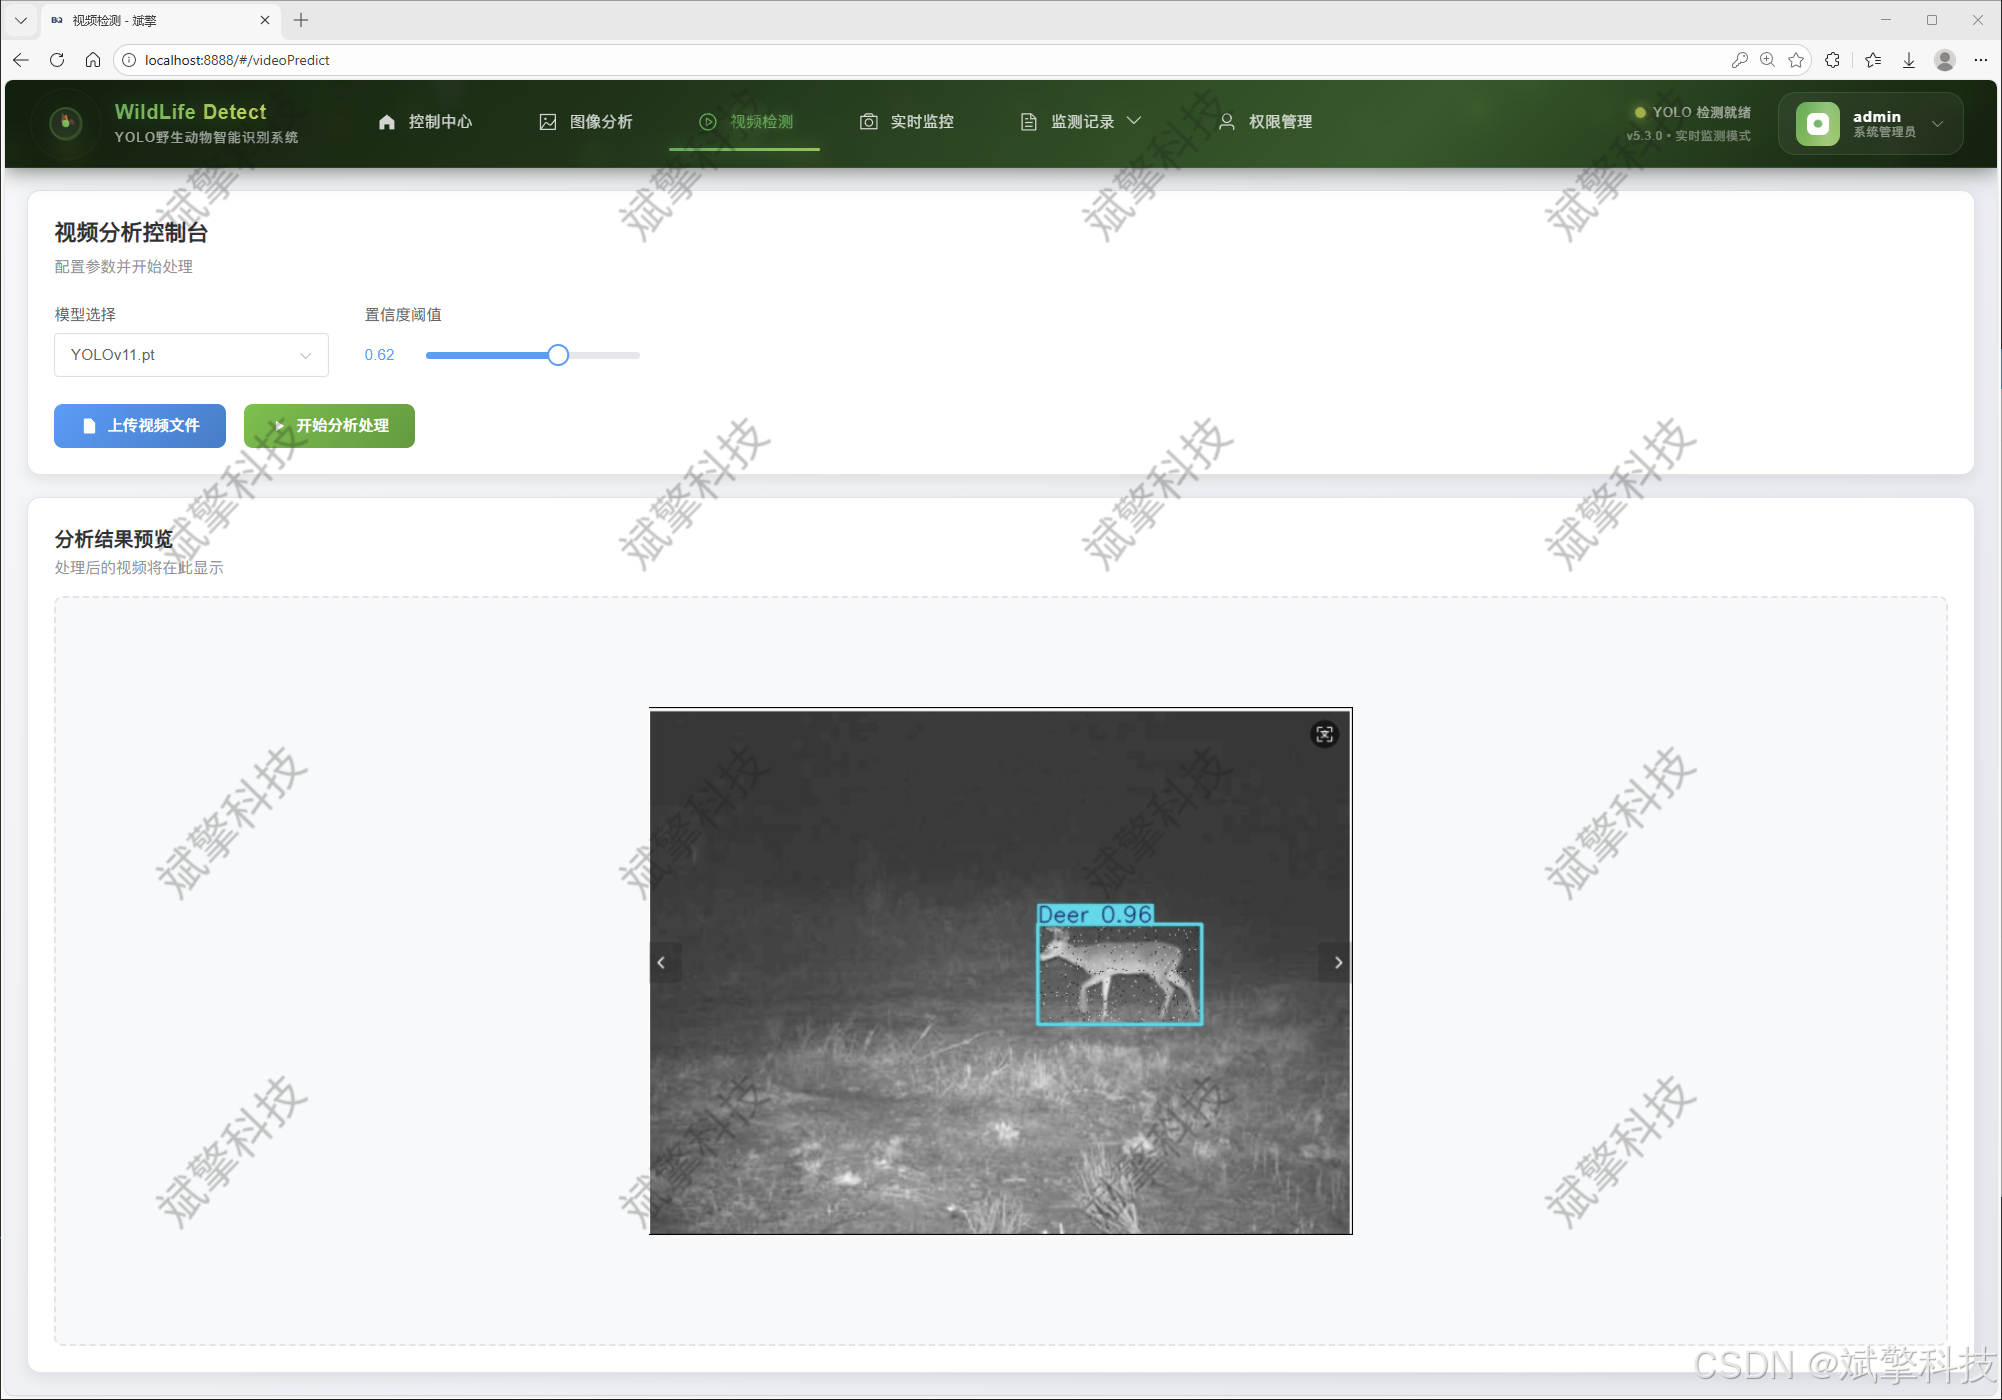Click 开始分析处理 button
2002x1400 pixels.
pyautogui.click(x=329, y=426)
